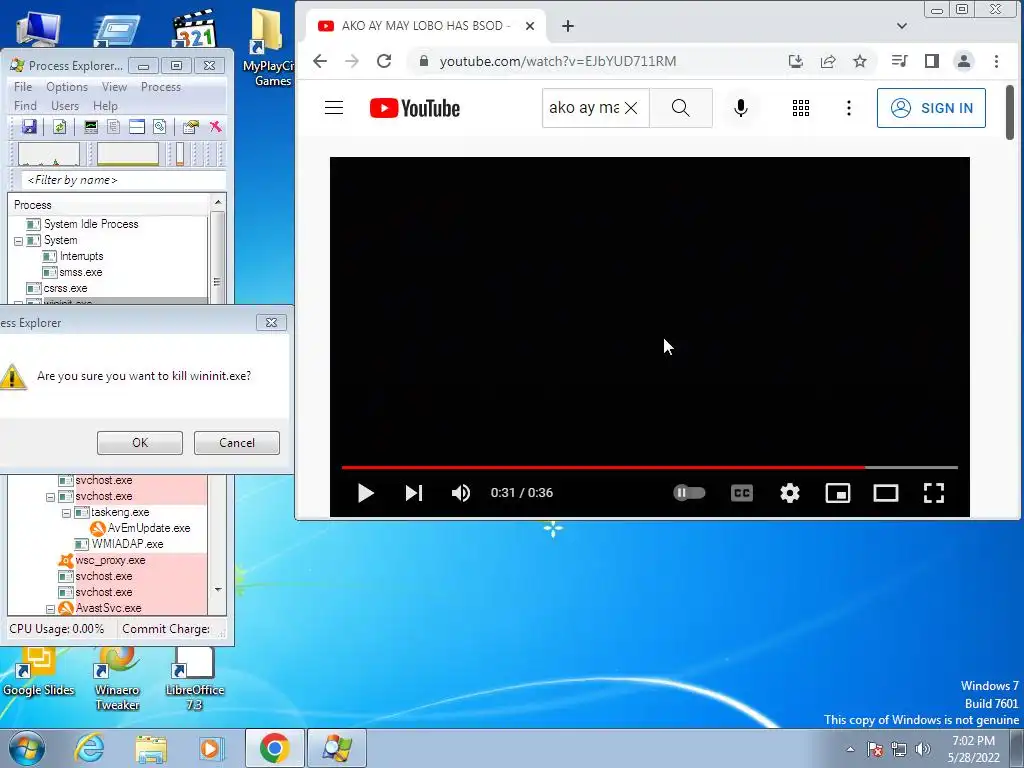This screenshot has width=1024, height=768.
Task: Mute the YouTube video volume
Action: 461,493
